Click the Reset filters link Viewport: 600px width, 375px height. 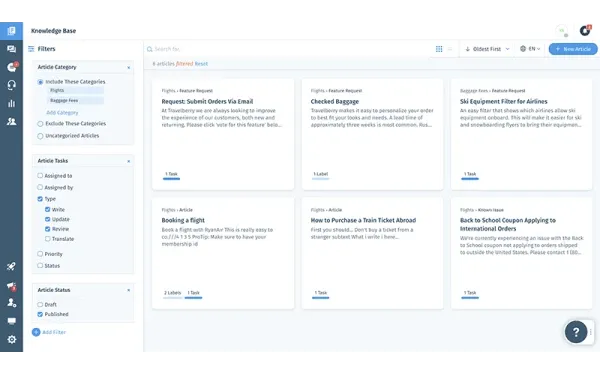[x=201, y=64]
